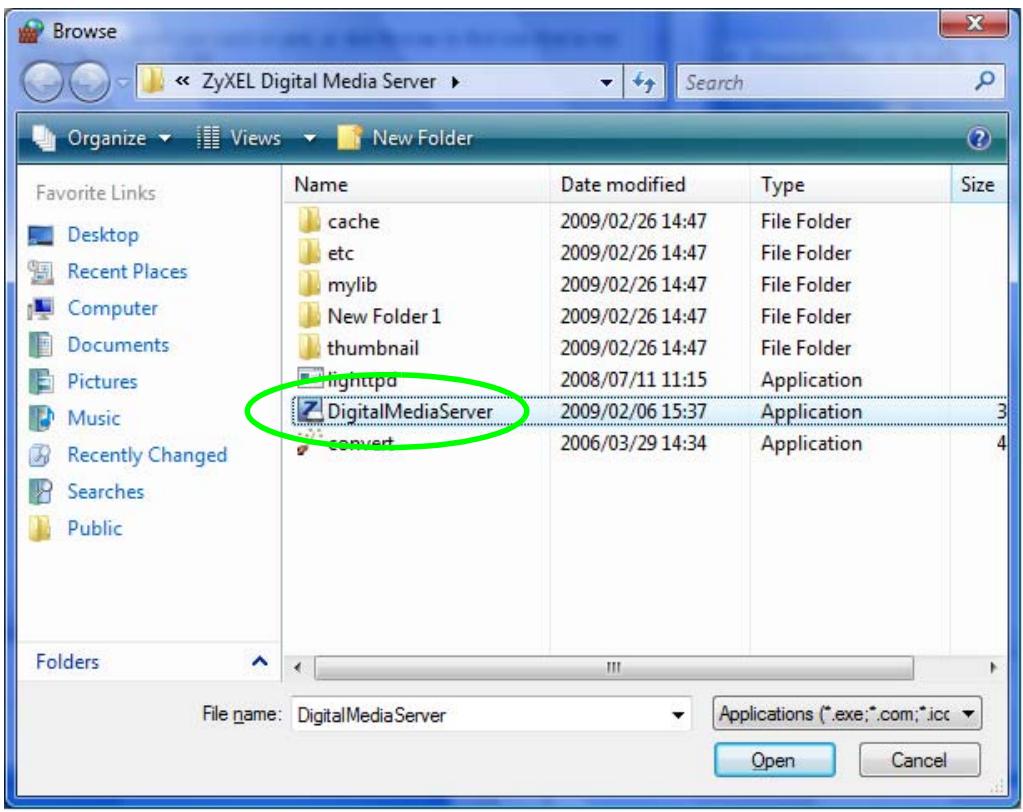Open Help via question mark icon
The image size is (1023, 812).
(979, 138)
